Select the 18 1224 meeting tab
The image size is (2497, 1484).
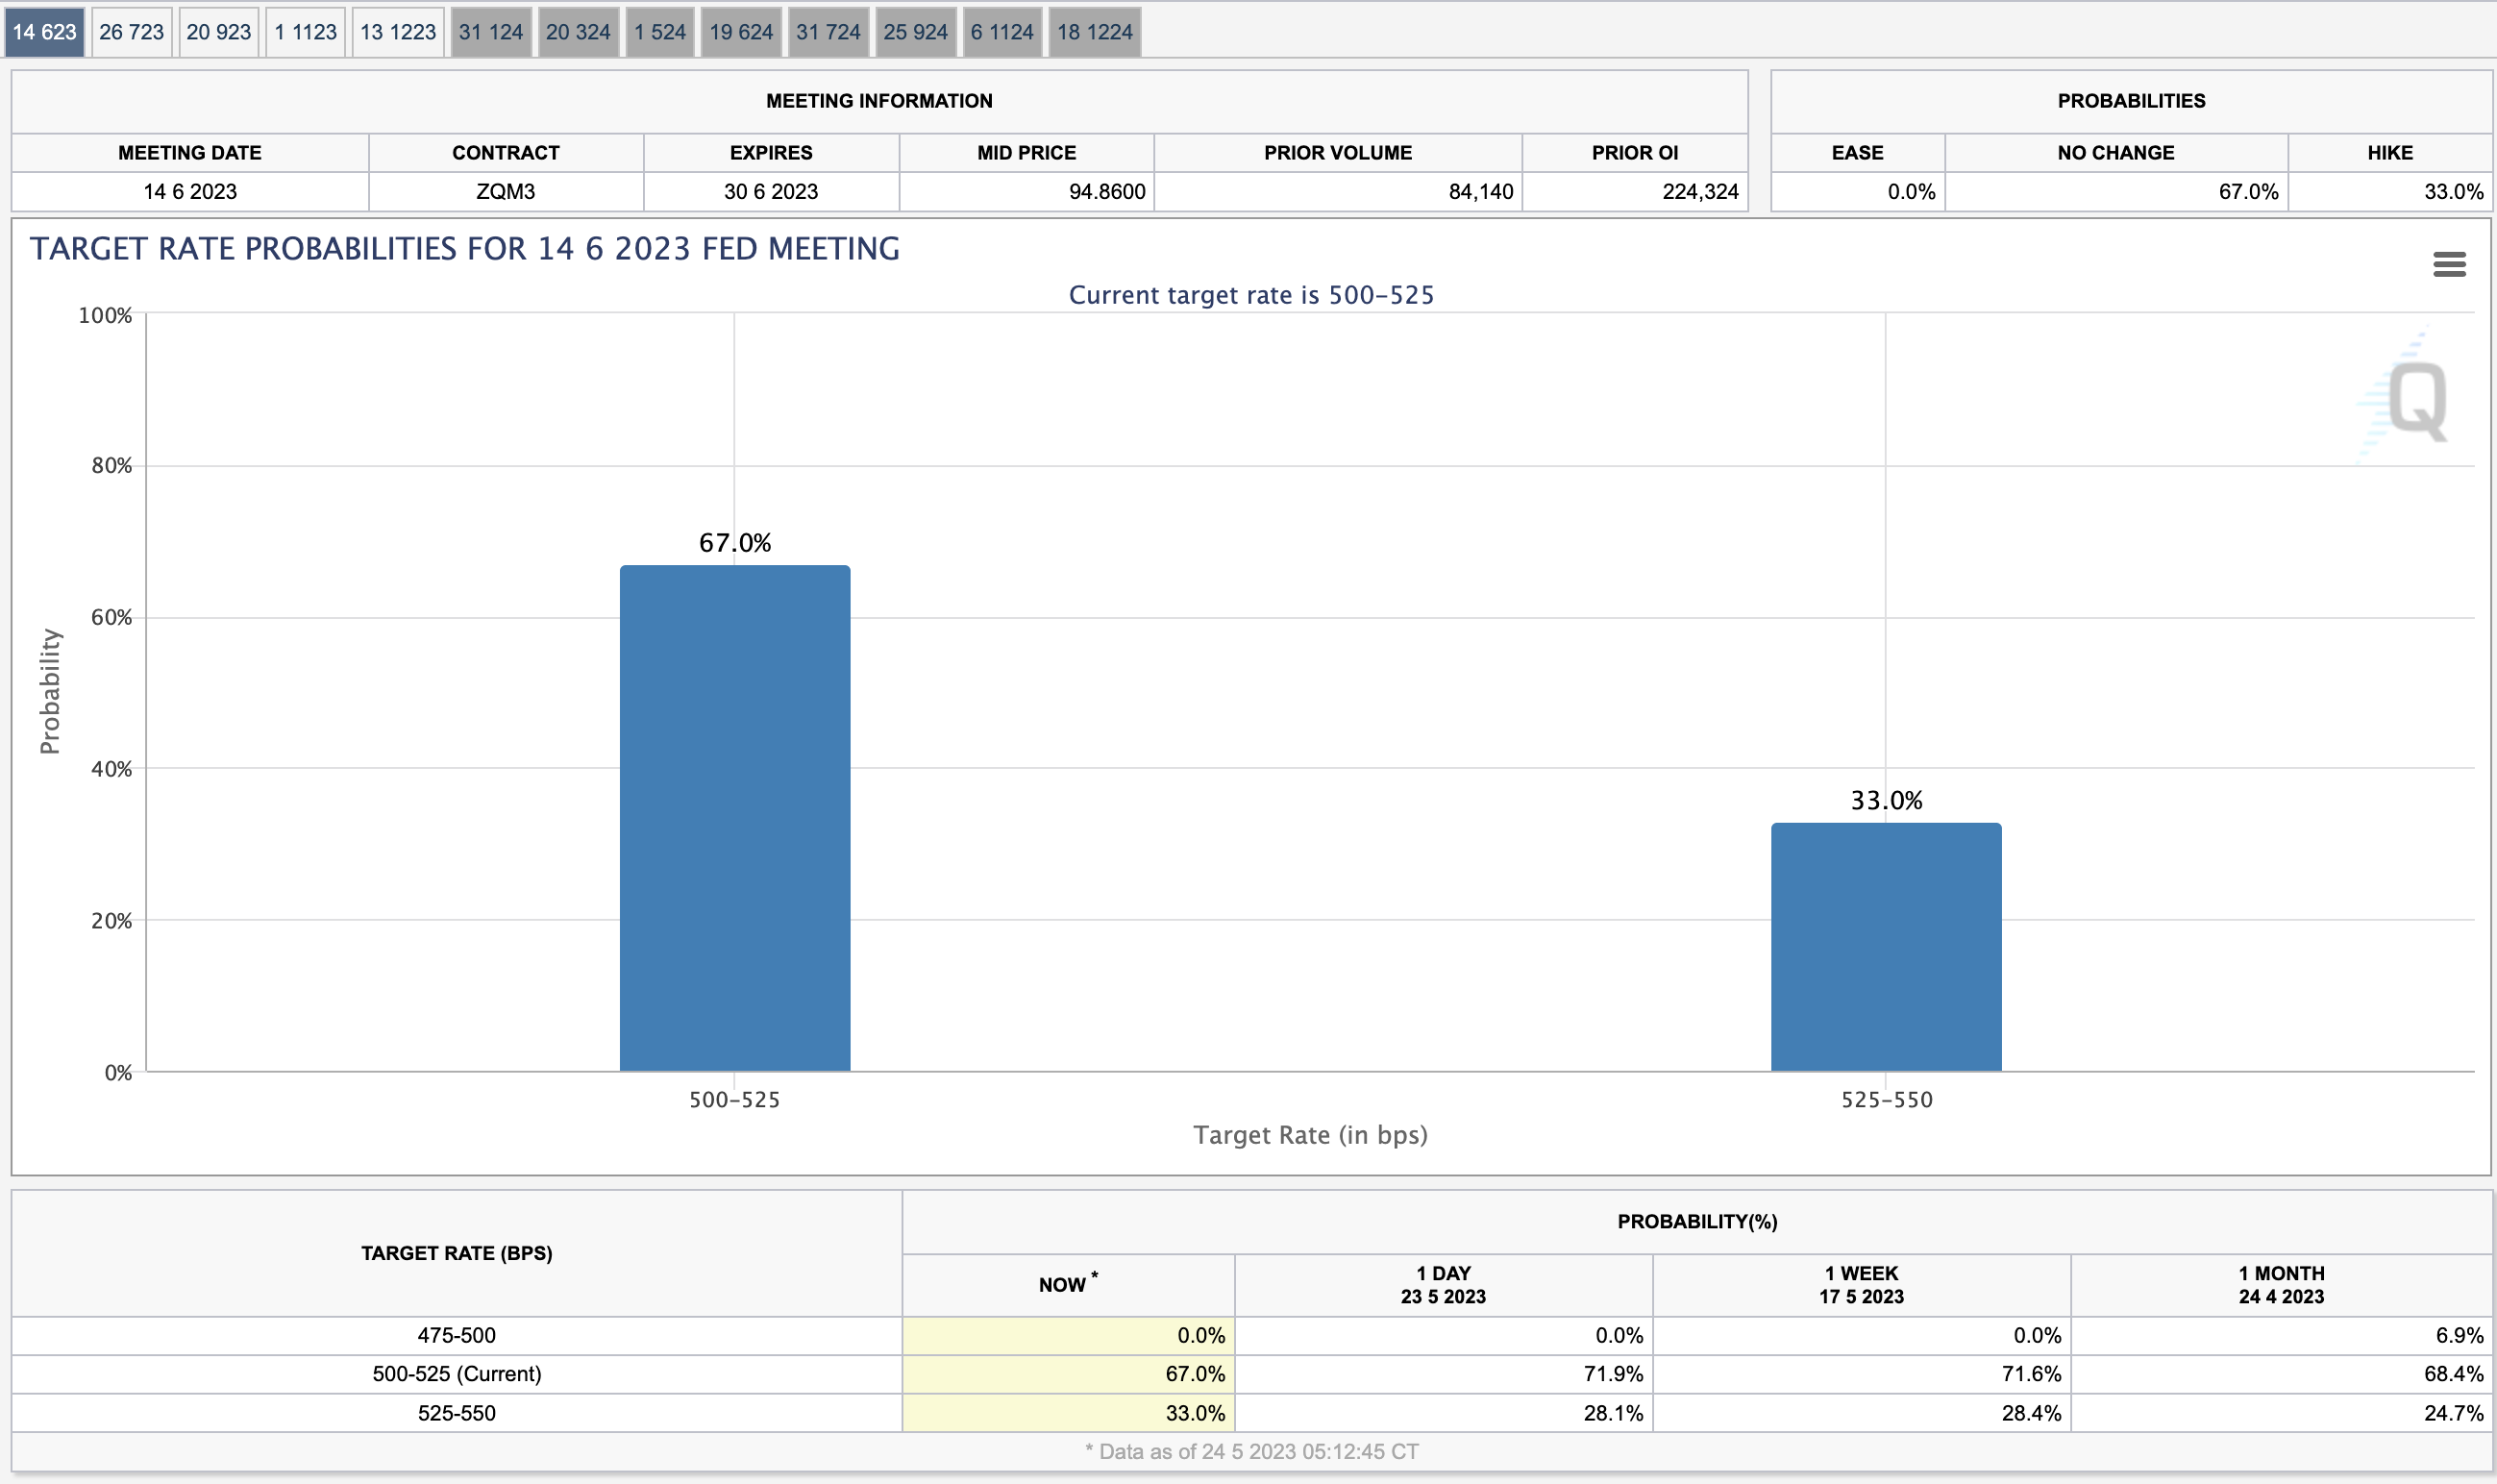tap(1094, 32)
